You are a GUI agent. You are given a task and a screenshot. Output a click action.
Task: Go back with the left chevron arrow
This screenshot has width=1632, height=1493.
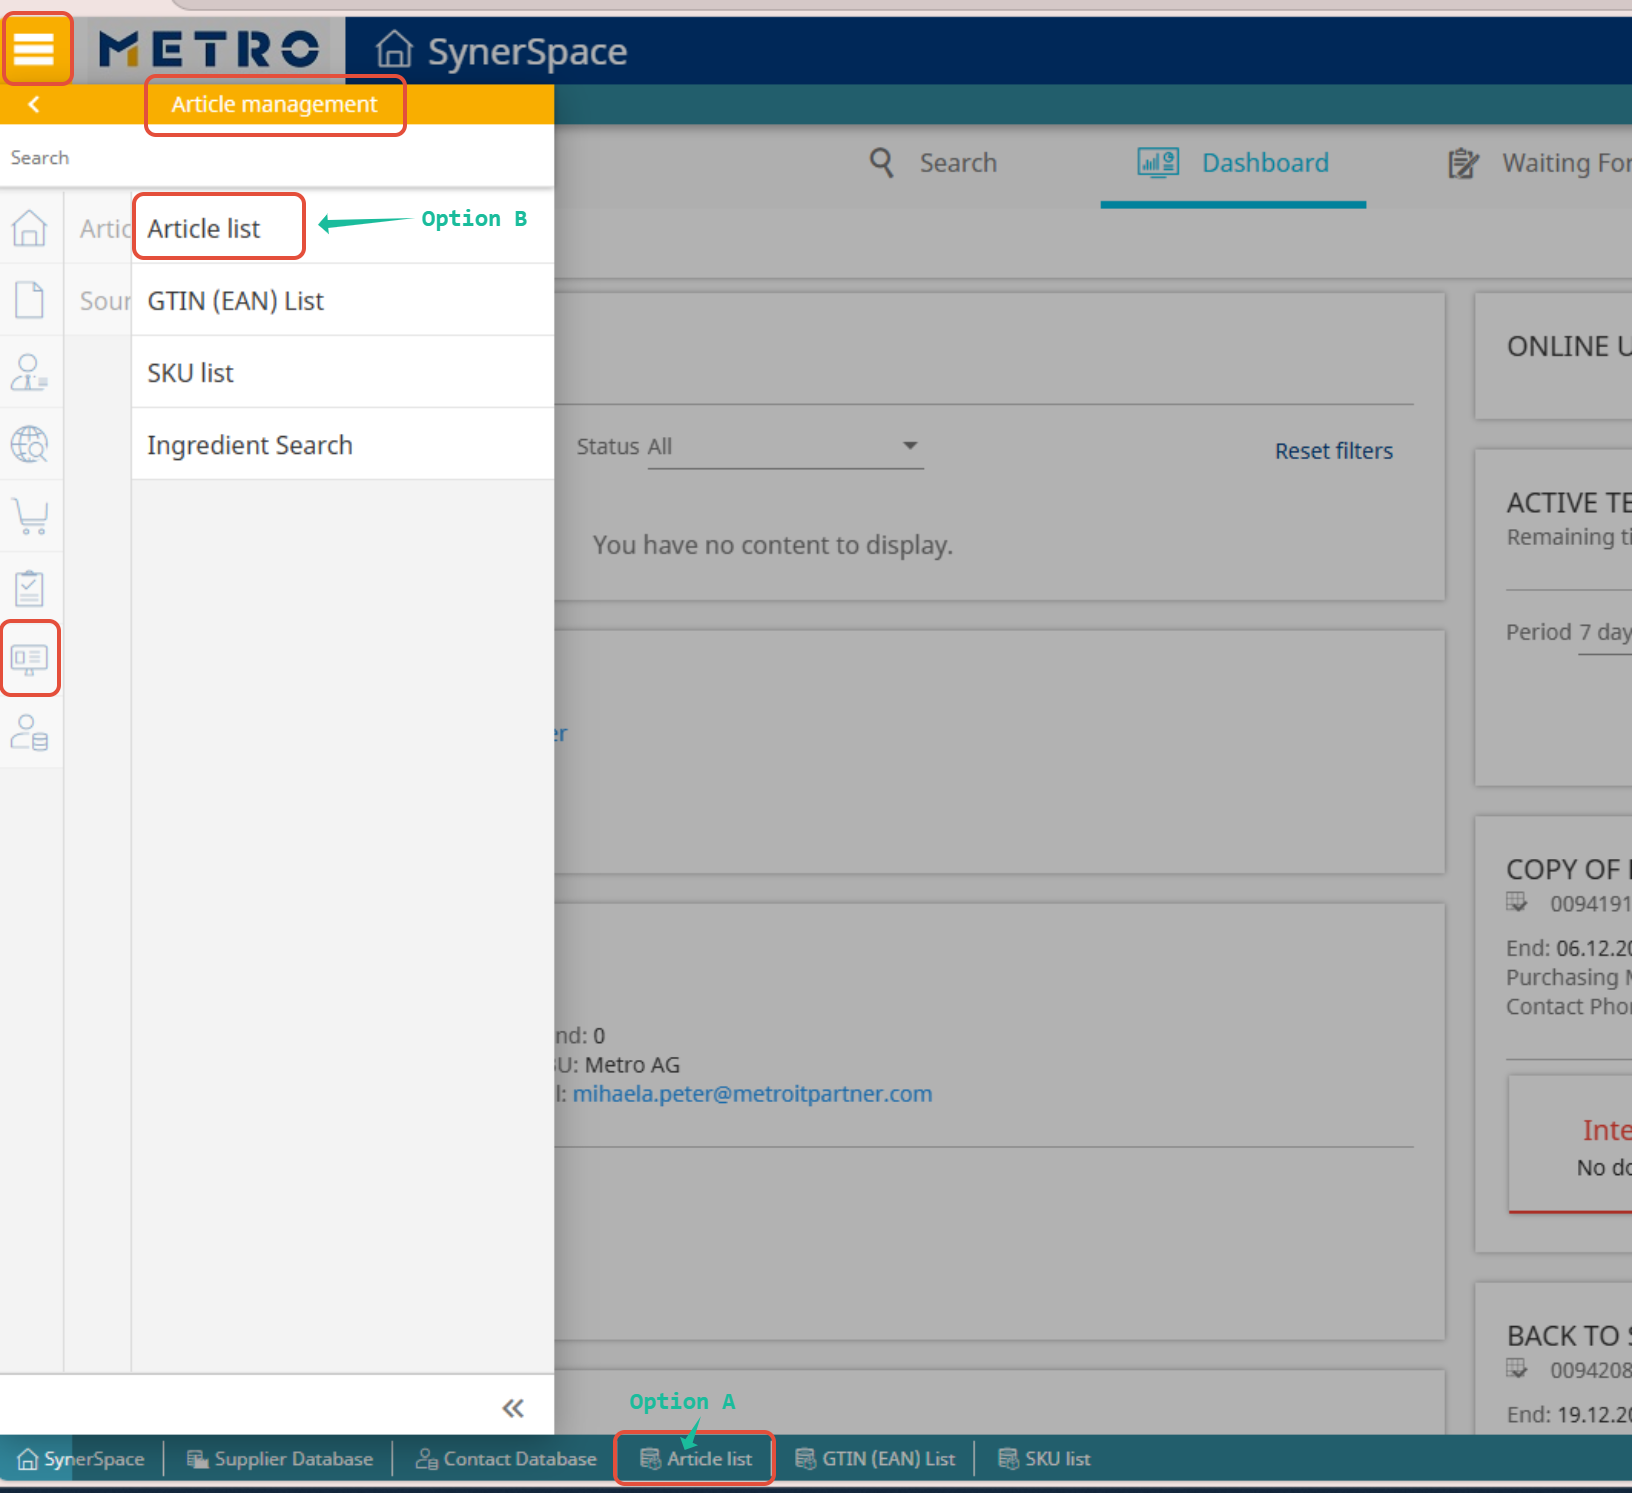(x=34, y=104)
